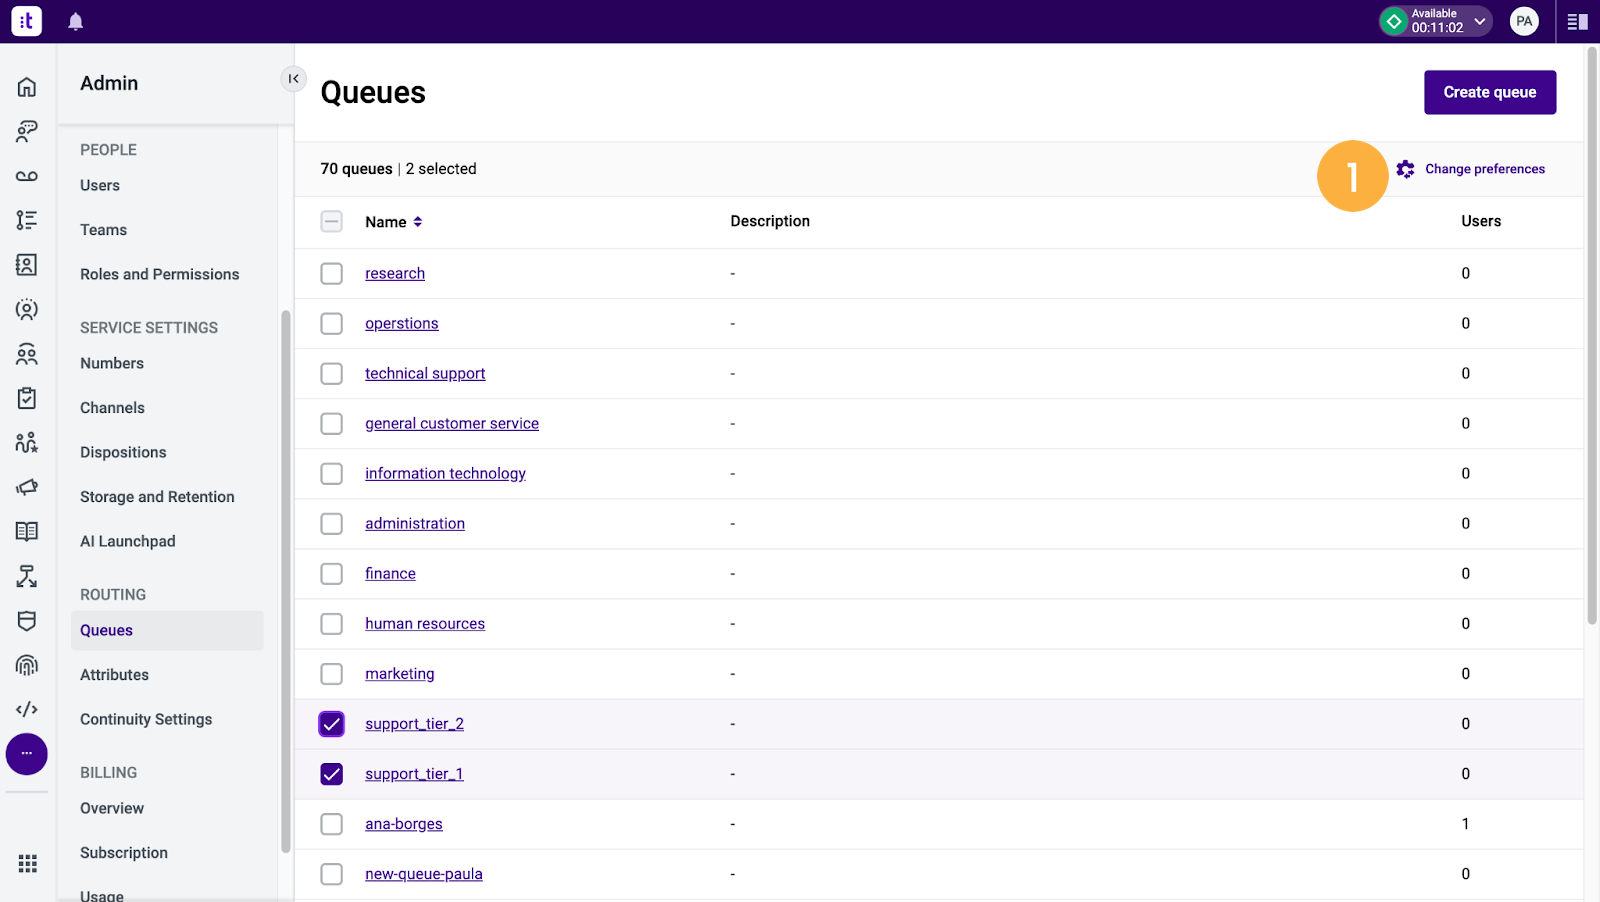Image resolution: width=1600 pixels, height=902 pixels.
Task: Open the people with star icon
Action: (x=27, y=443)
